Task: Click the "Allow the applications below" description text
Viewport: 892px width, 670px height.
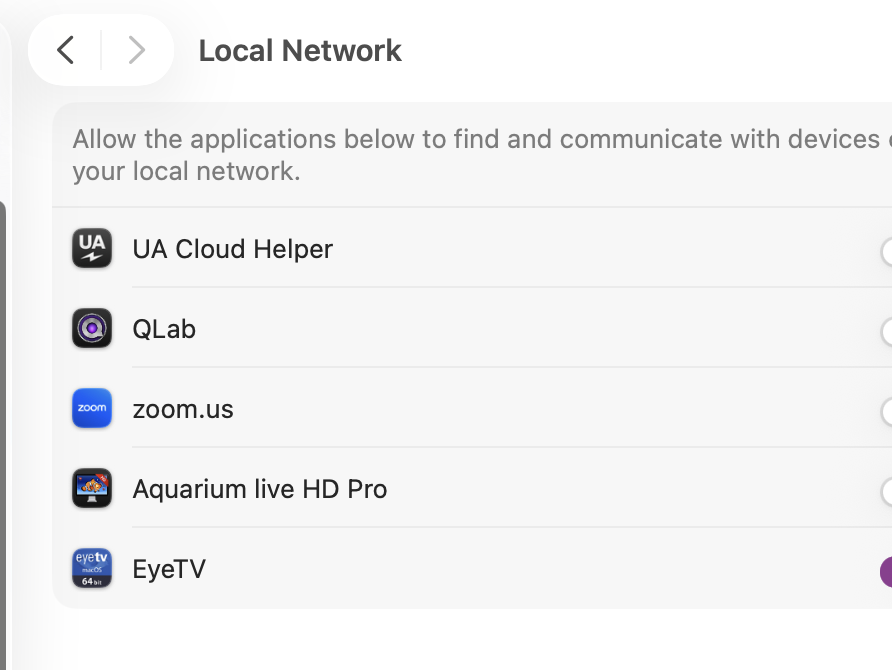Action: coord(482,155)
